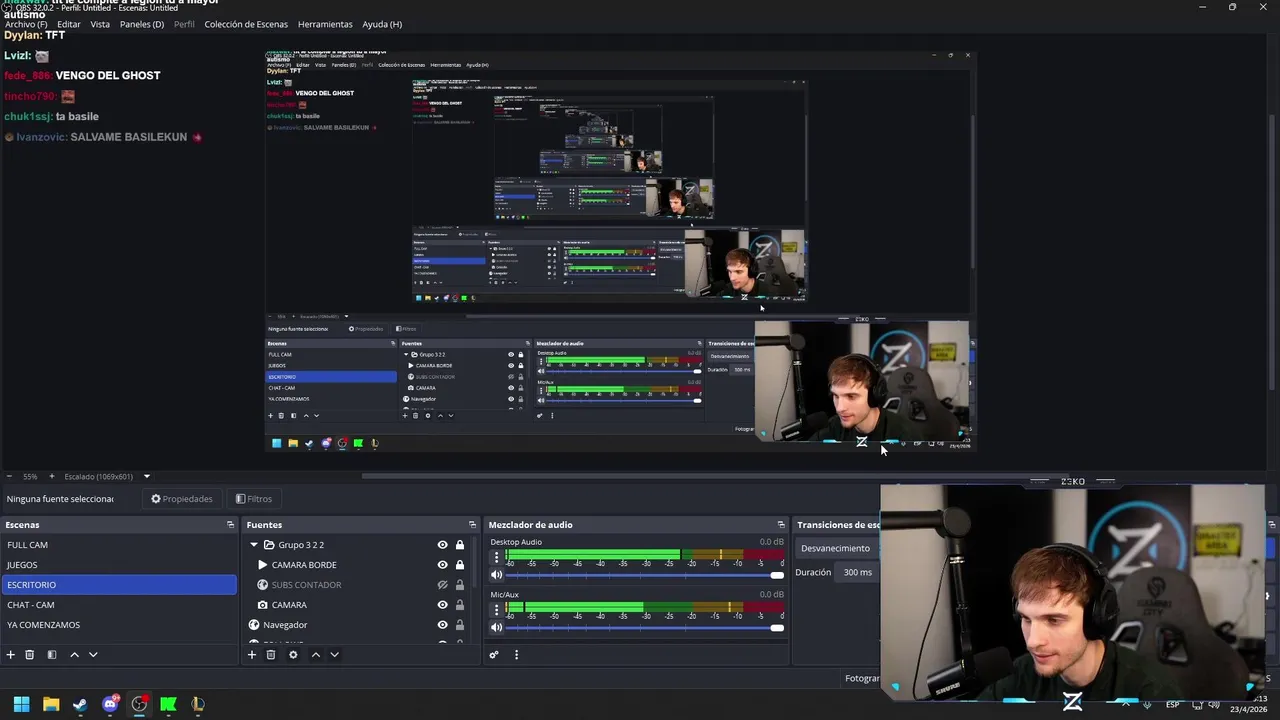Open Discord from the taskbar

coord(110,704)
